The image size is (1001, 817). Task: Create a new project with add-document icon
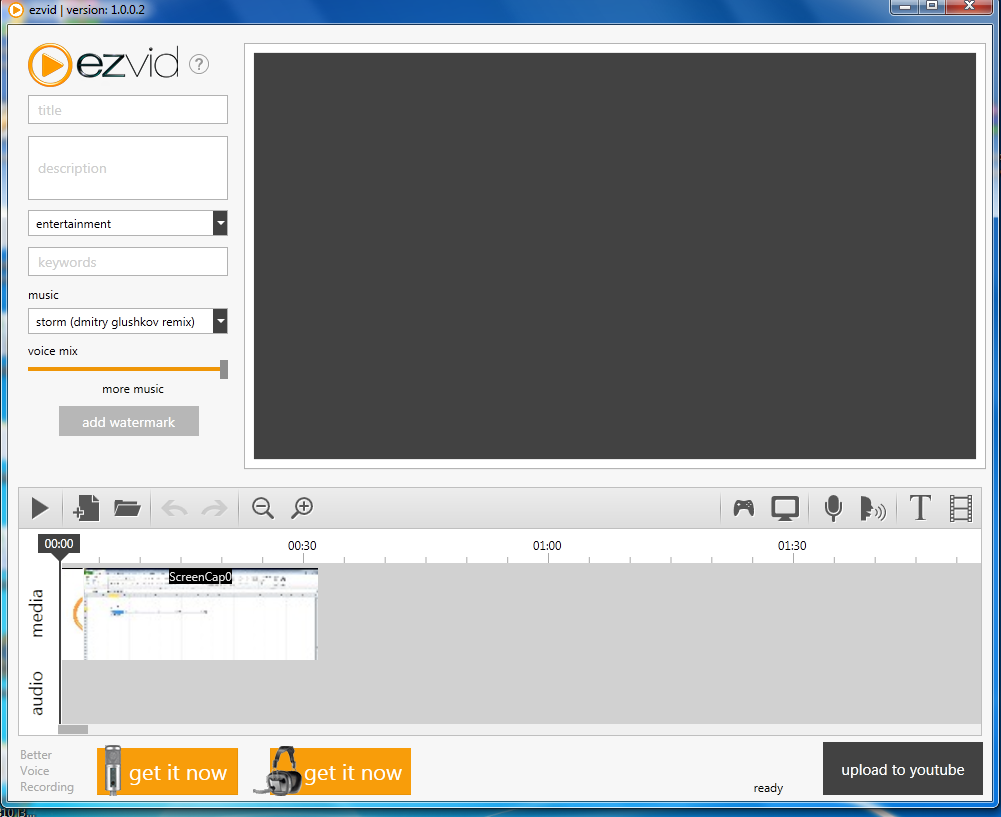click(86, 509)
